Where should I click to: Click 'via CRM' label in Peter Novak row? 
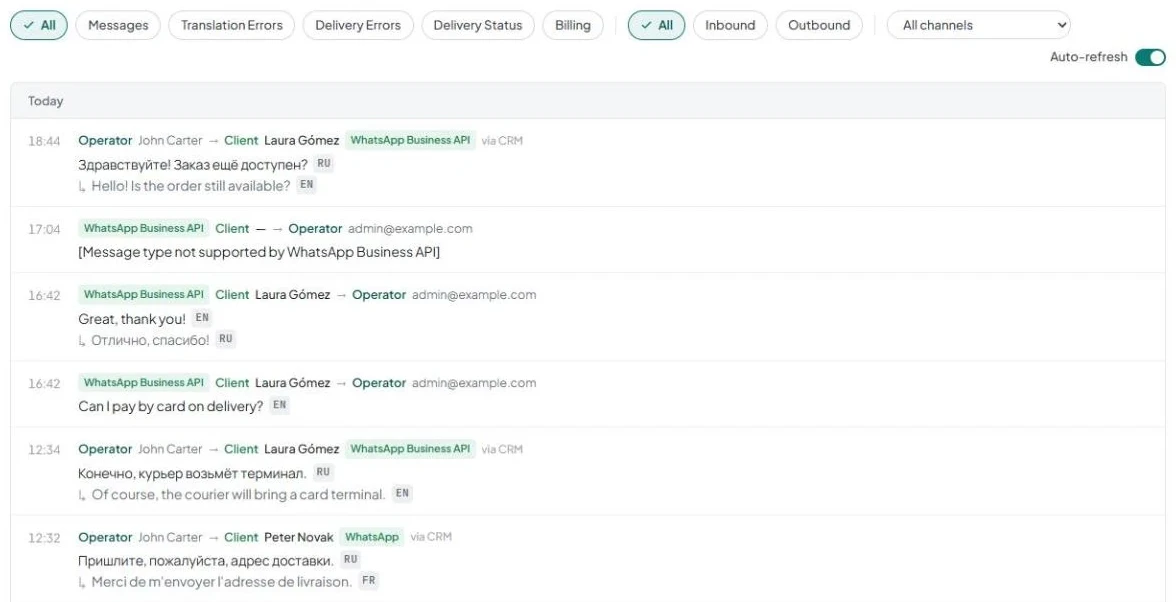(x=431, y=537)
